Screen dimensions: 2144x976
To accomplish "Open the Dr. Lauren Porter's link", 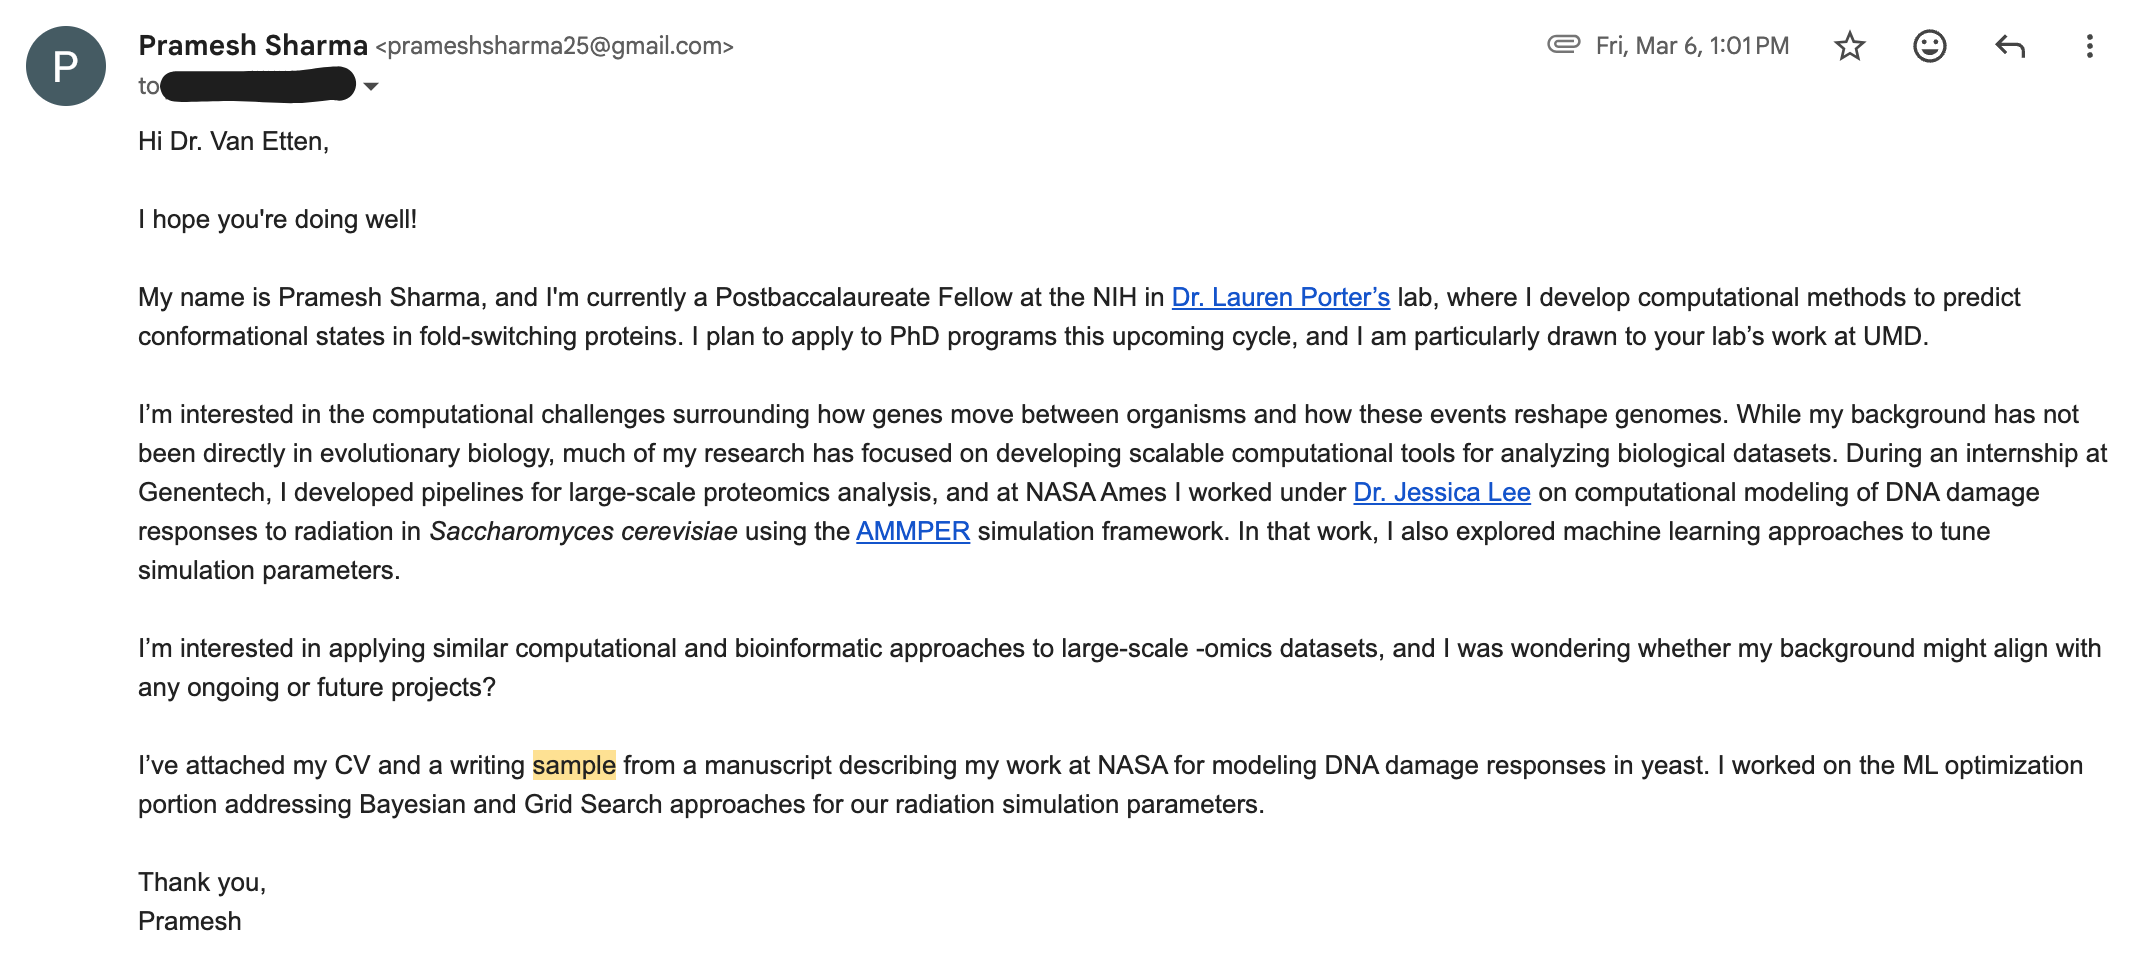I will (x=1280, y=297).
